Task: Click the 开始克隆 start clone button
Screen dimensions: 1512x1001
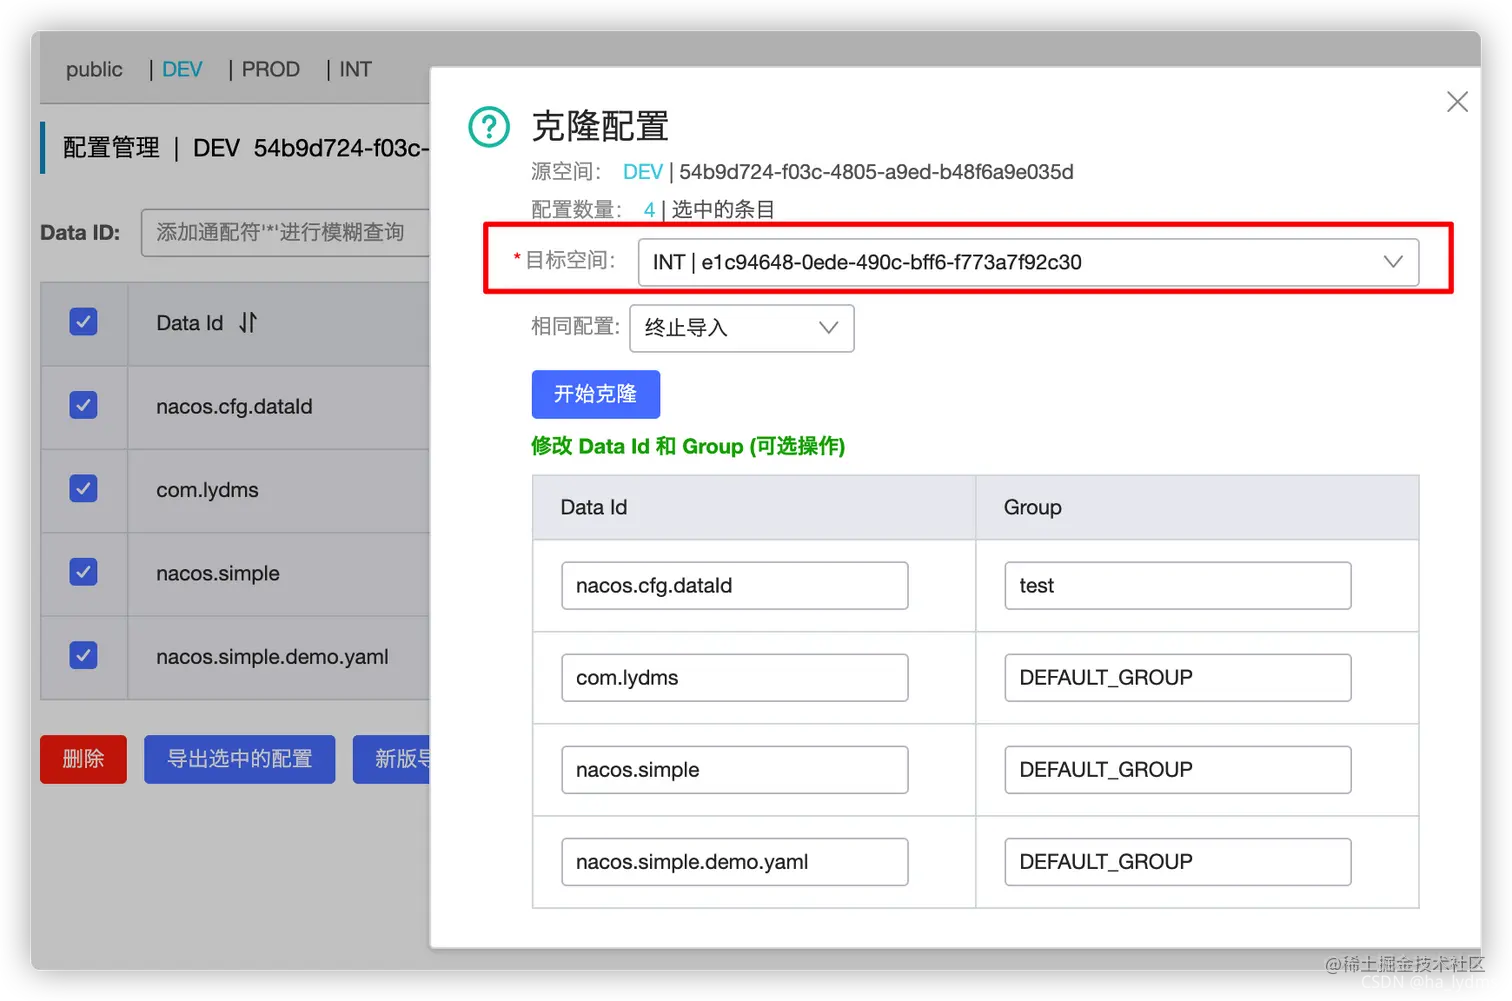Action: (595, 394)
